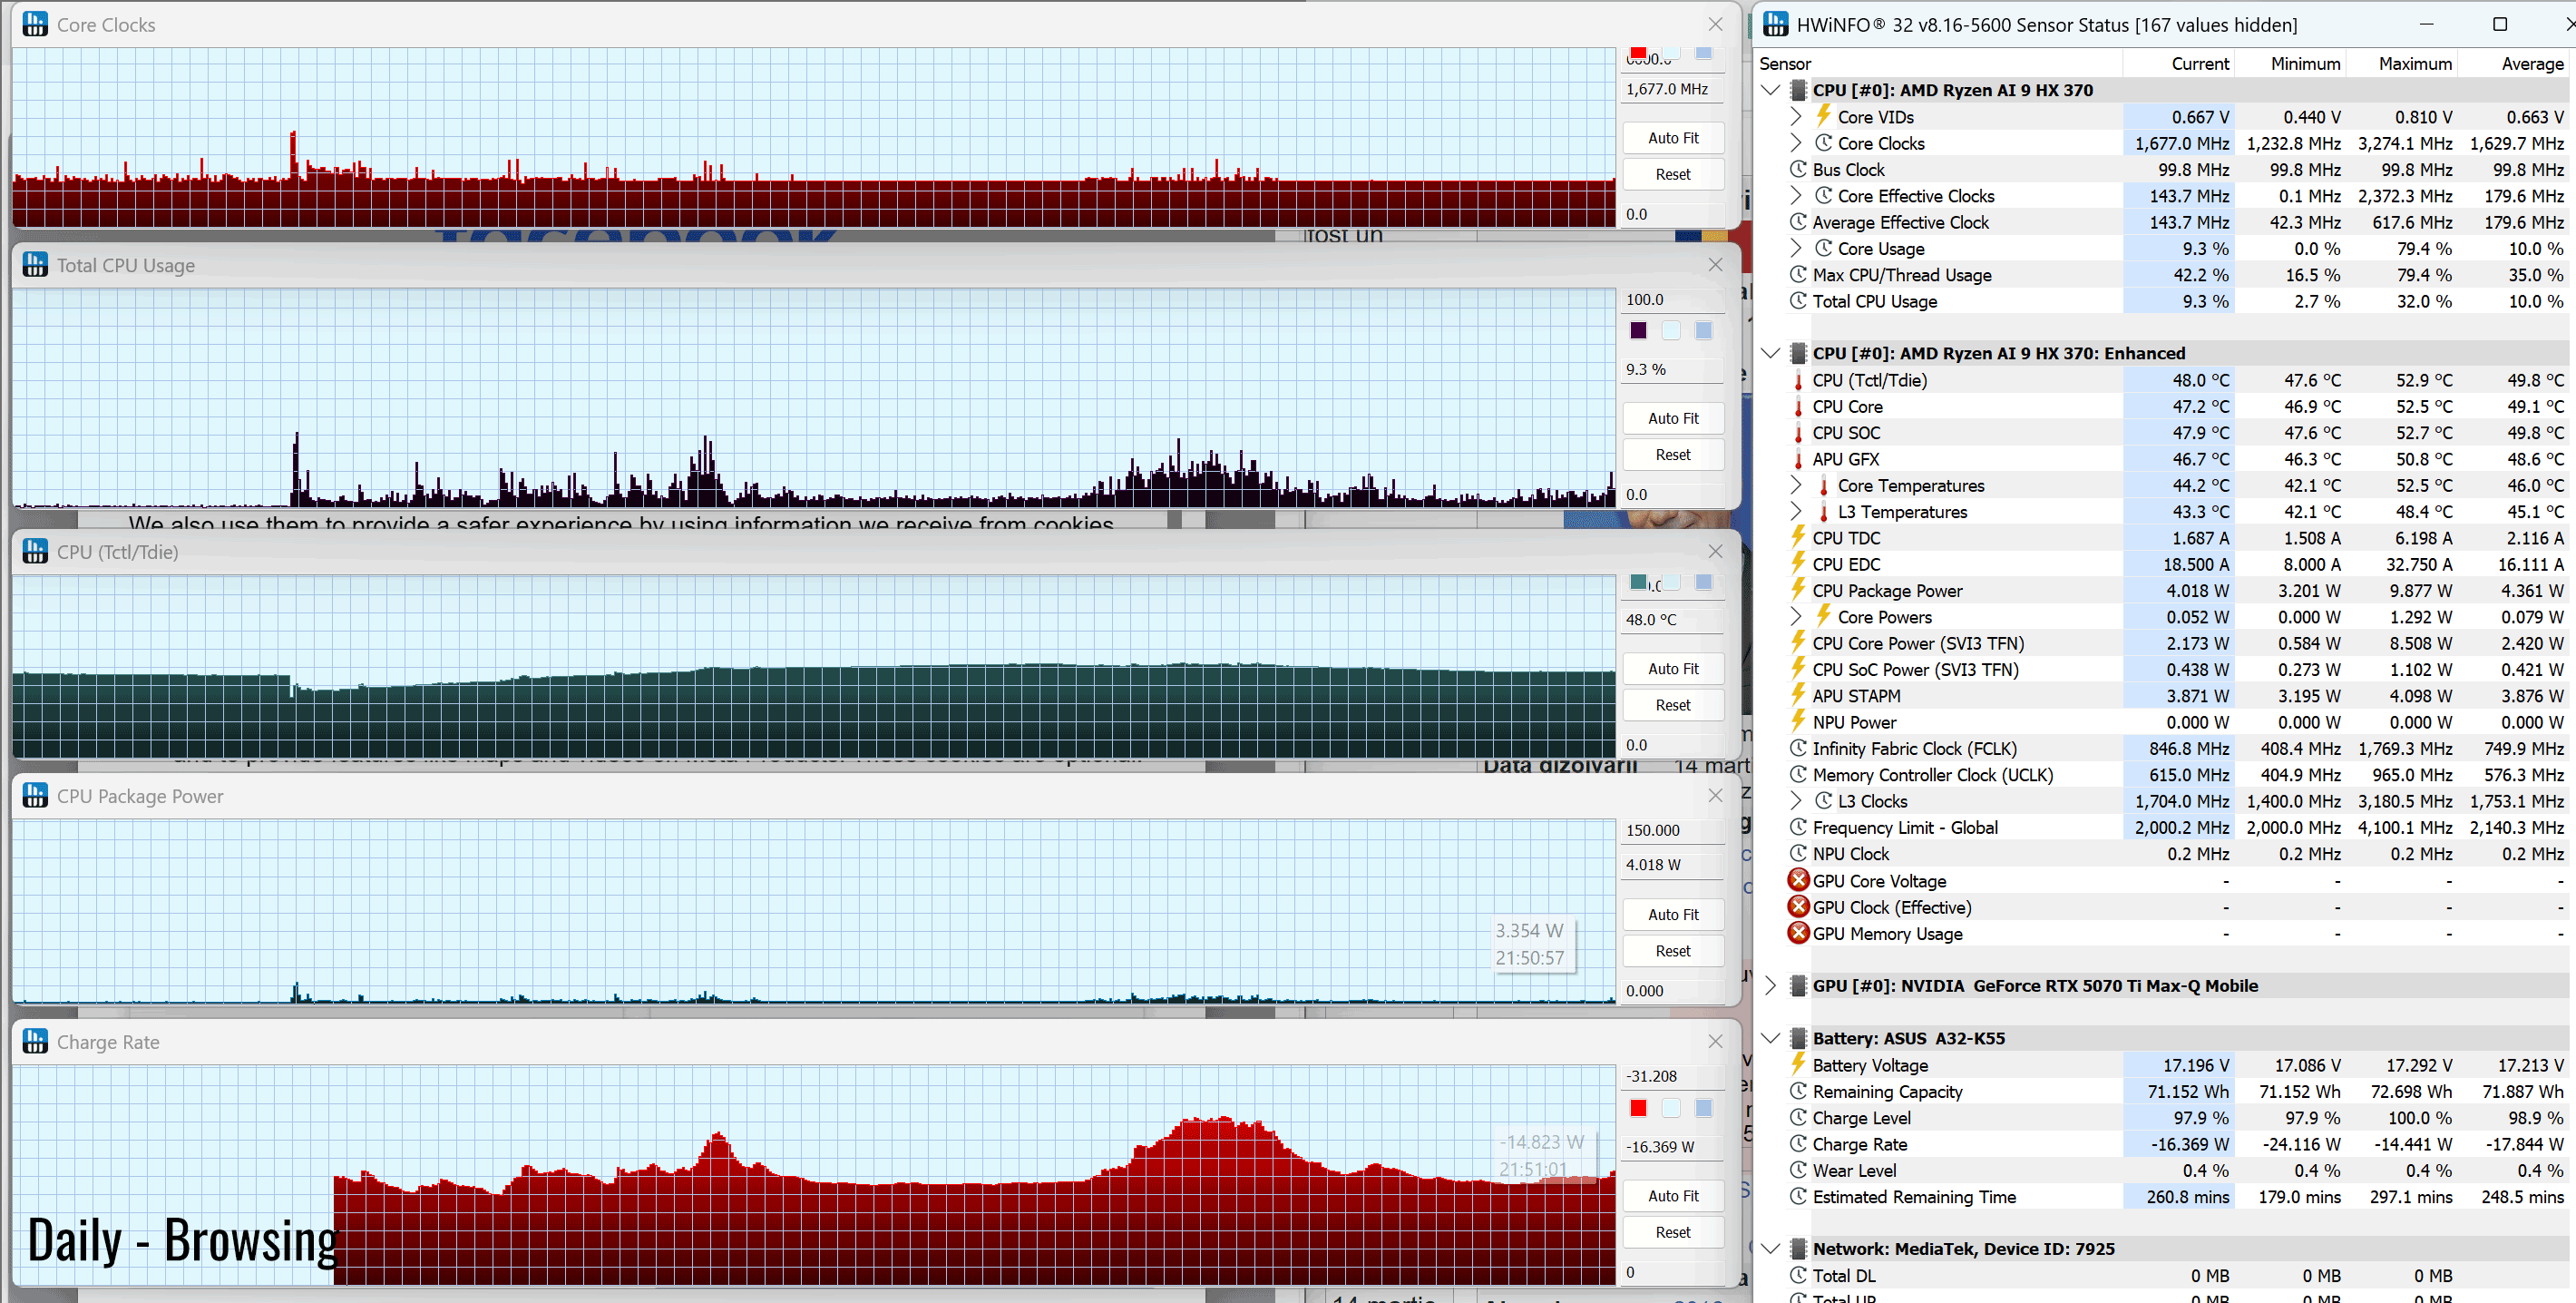Edit the 150.000 maximum field in CPU Package Power
The image size is (2576, 1303).
click(x=1672, y=830)
